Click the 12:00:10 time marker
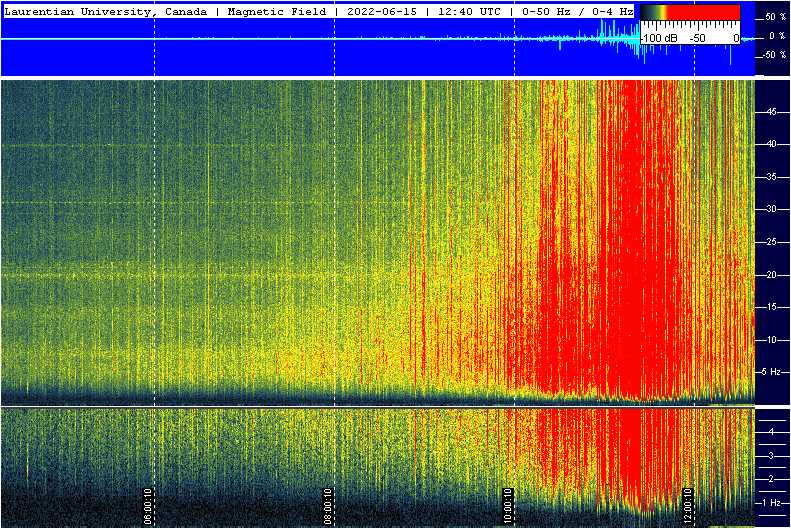This screenshot has width=791, height=529. pos(688,506)
